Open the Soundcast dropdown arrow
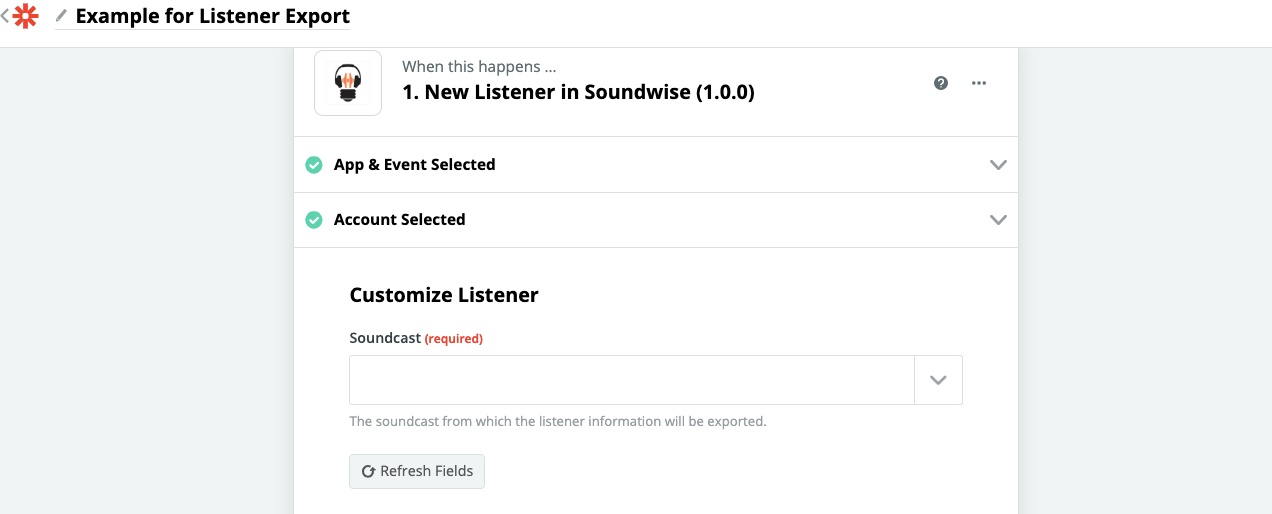The height and width of the screenshot is (514, 1272). (x=938, y=380)
